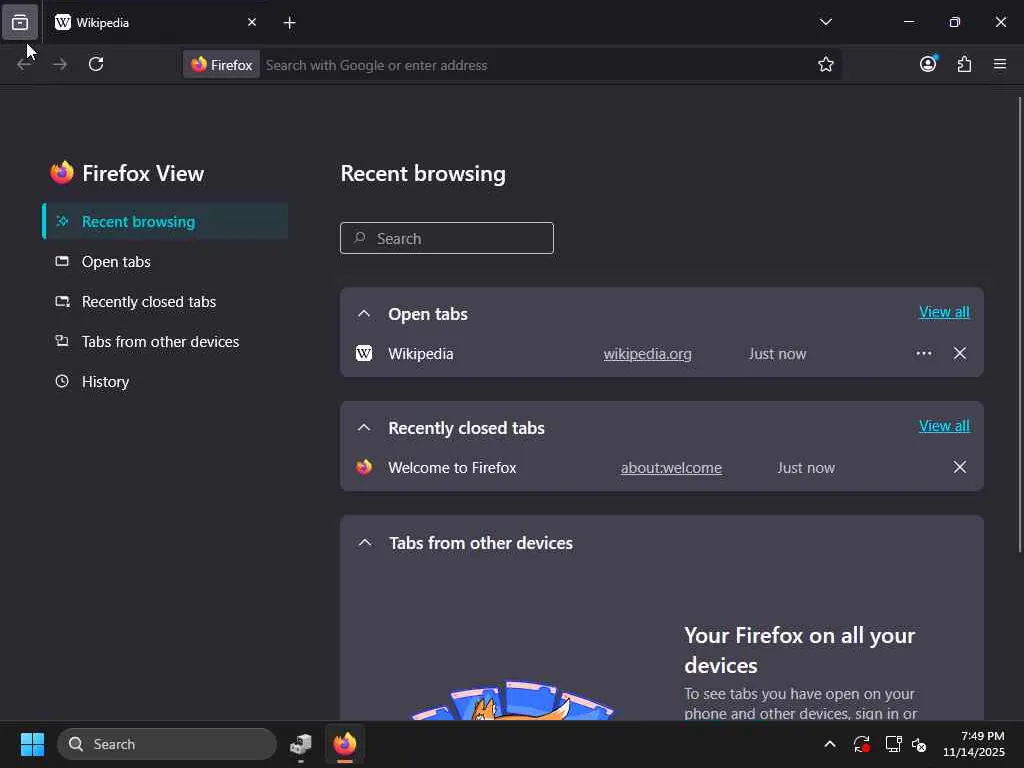
Task: Open the installer app in taskbar
Action: (301, 744)
